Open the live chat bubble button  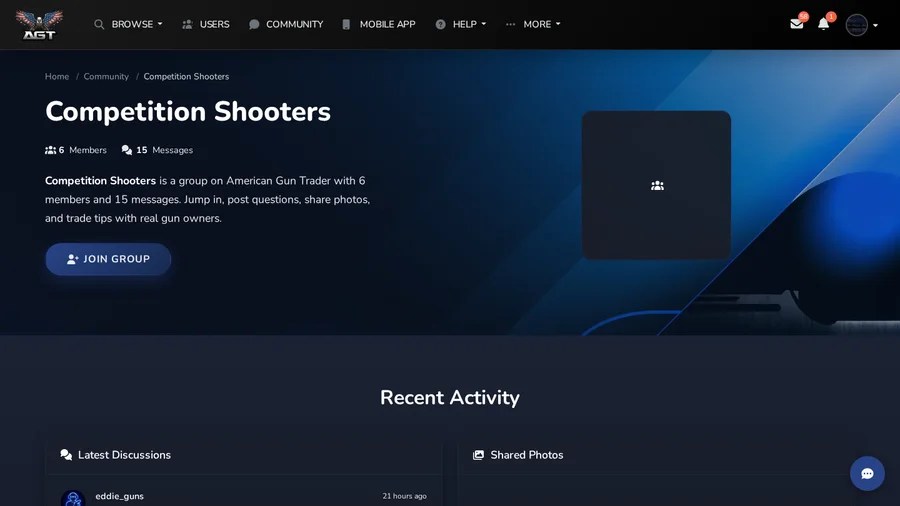(867, 473)
